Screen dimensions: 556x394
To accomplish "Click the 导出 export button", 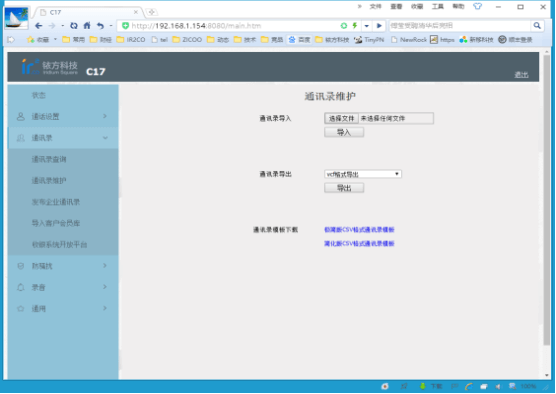I will [344, 188].
